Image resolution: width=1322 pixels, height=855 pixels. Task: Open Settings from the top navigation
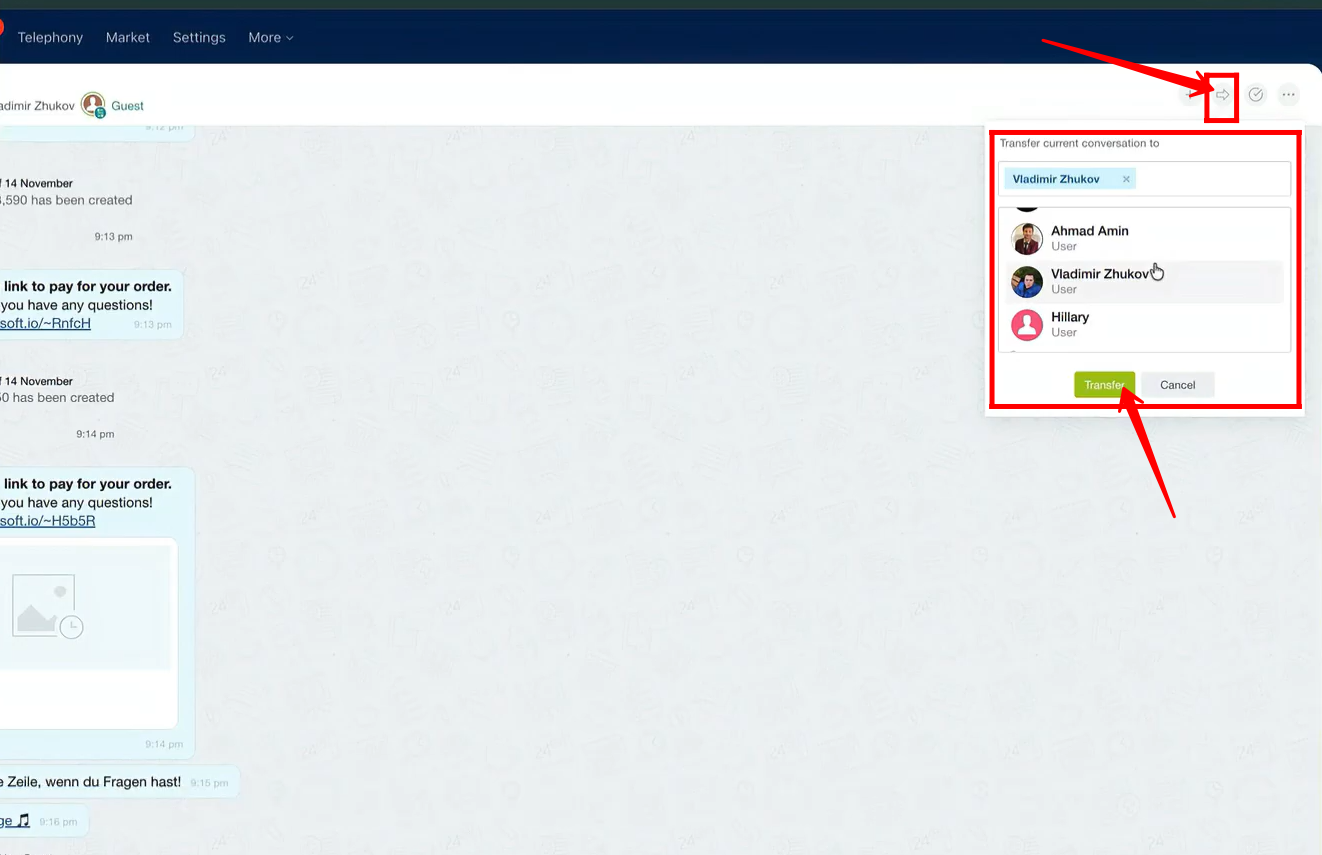199,38
